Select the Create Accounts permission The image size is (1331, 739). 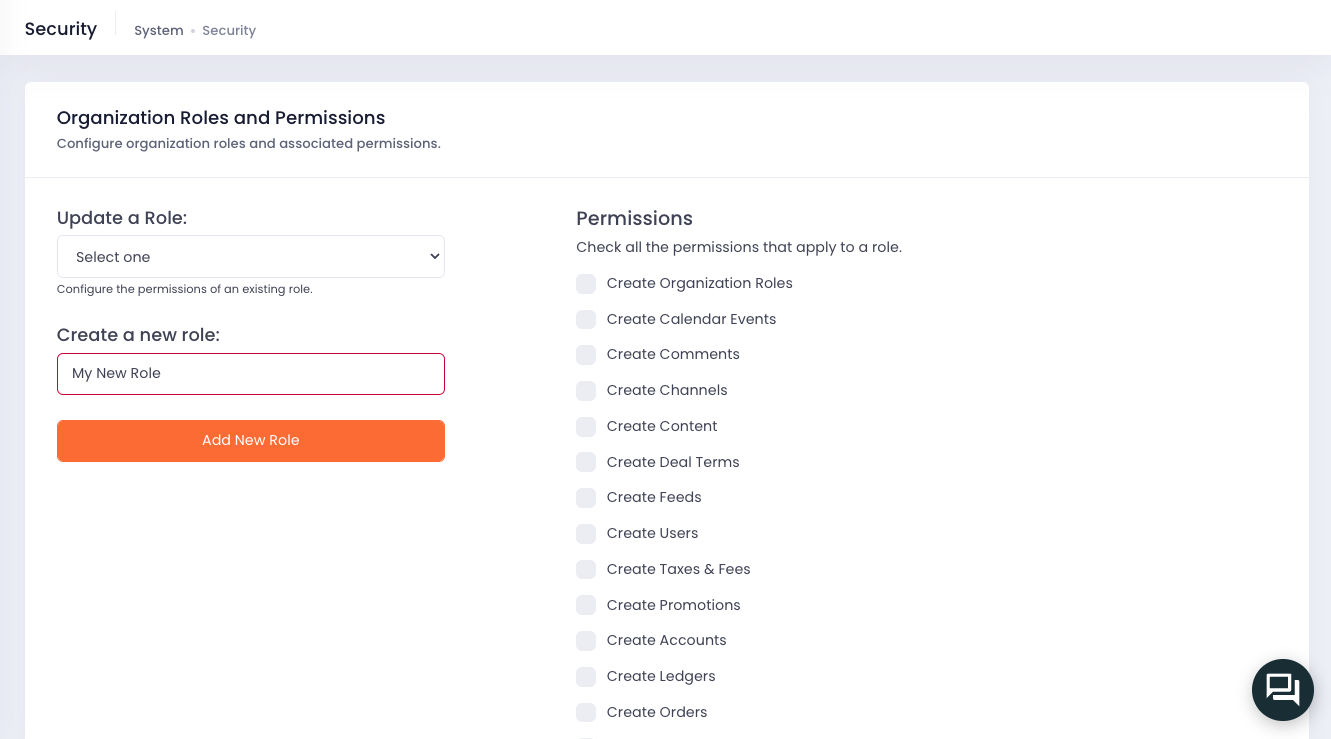(x=586, y=641)
